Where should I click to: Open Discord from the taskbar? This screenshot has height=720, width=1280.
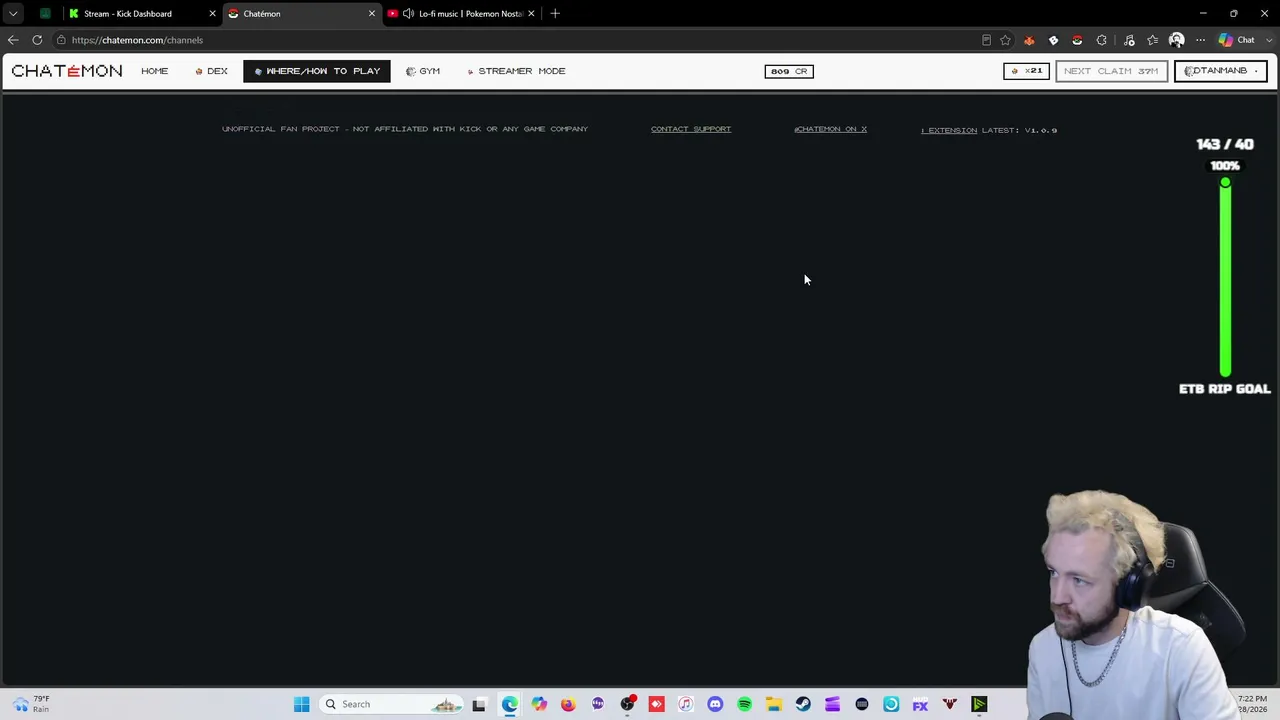[715, 704]
